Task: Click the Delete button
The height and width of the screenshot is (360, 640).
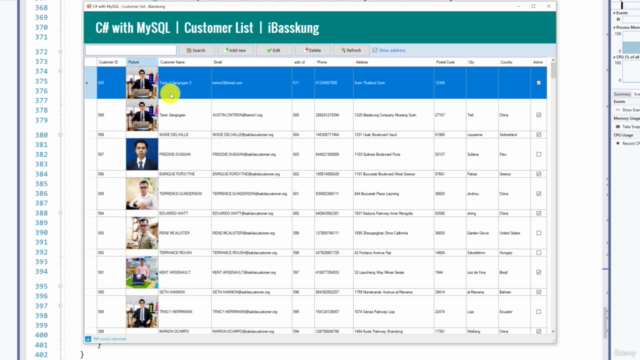Action: (313, 50)
